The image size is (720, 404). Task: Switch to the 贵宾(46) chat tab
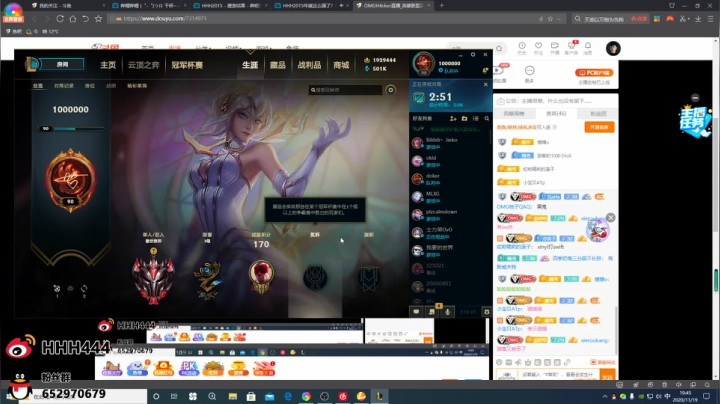tap(556, 113)
